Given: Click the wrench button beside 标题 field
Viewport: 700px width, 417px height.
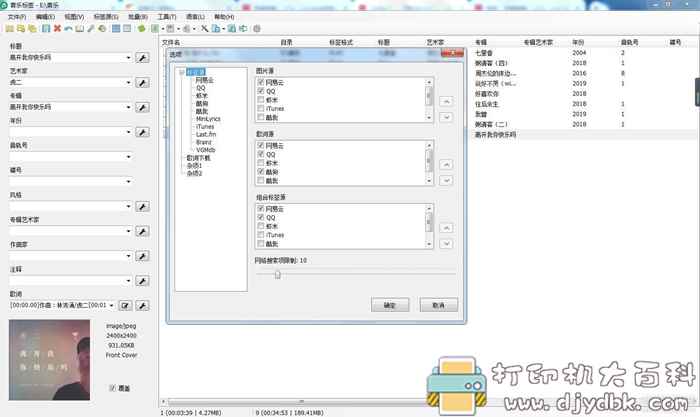Looking at the screenshot, I should coord(142,58).
